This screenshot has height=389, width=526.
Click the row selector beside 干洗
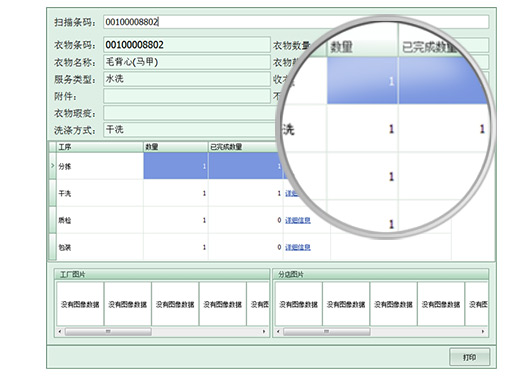click(x=53, y=193)
